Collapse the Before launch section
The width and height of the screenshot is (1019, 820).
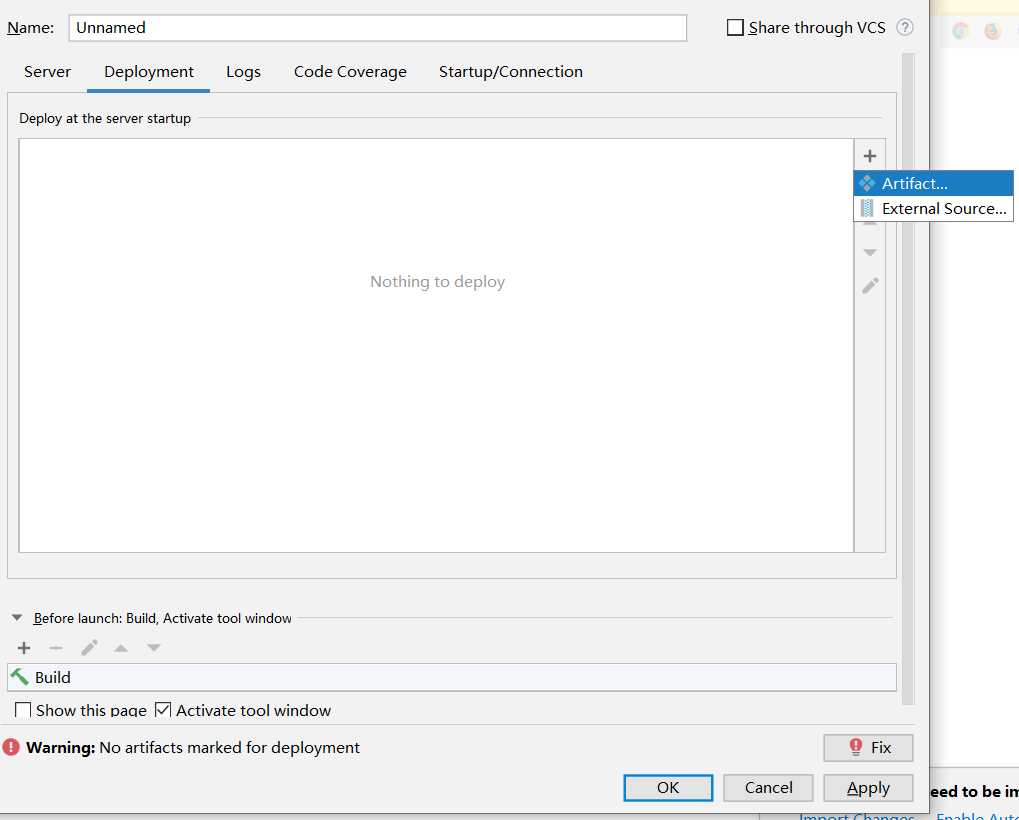[18, 618]
